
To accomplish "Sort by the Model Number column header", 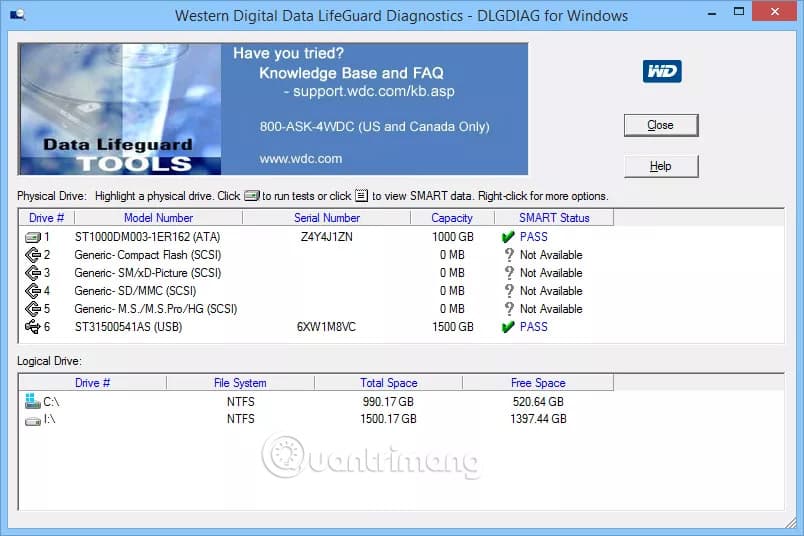I will pyautogui.click(x=158, y=217).
